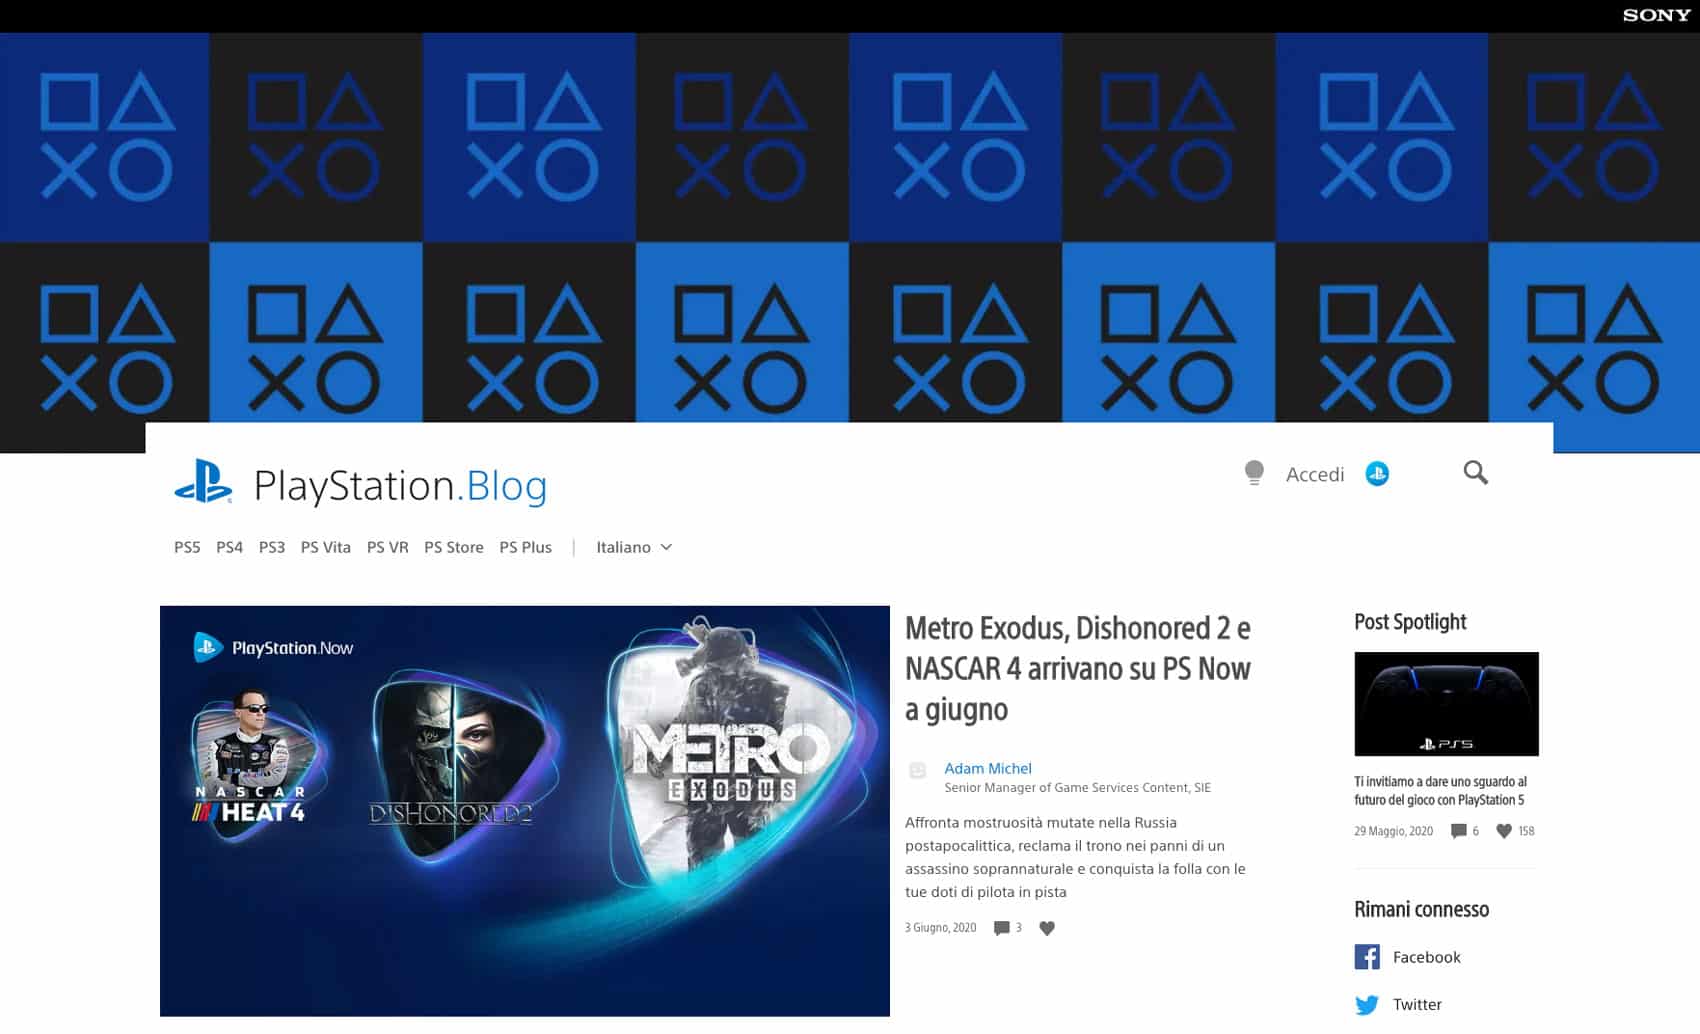Toggle the lightbulb theme icon
The height and width of the screenshot is (1034, 1700).
click(x=1254, y=473)
